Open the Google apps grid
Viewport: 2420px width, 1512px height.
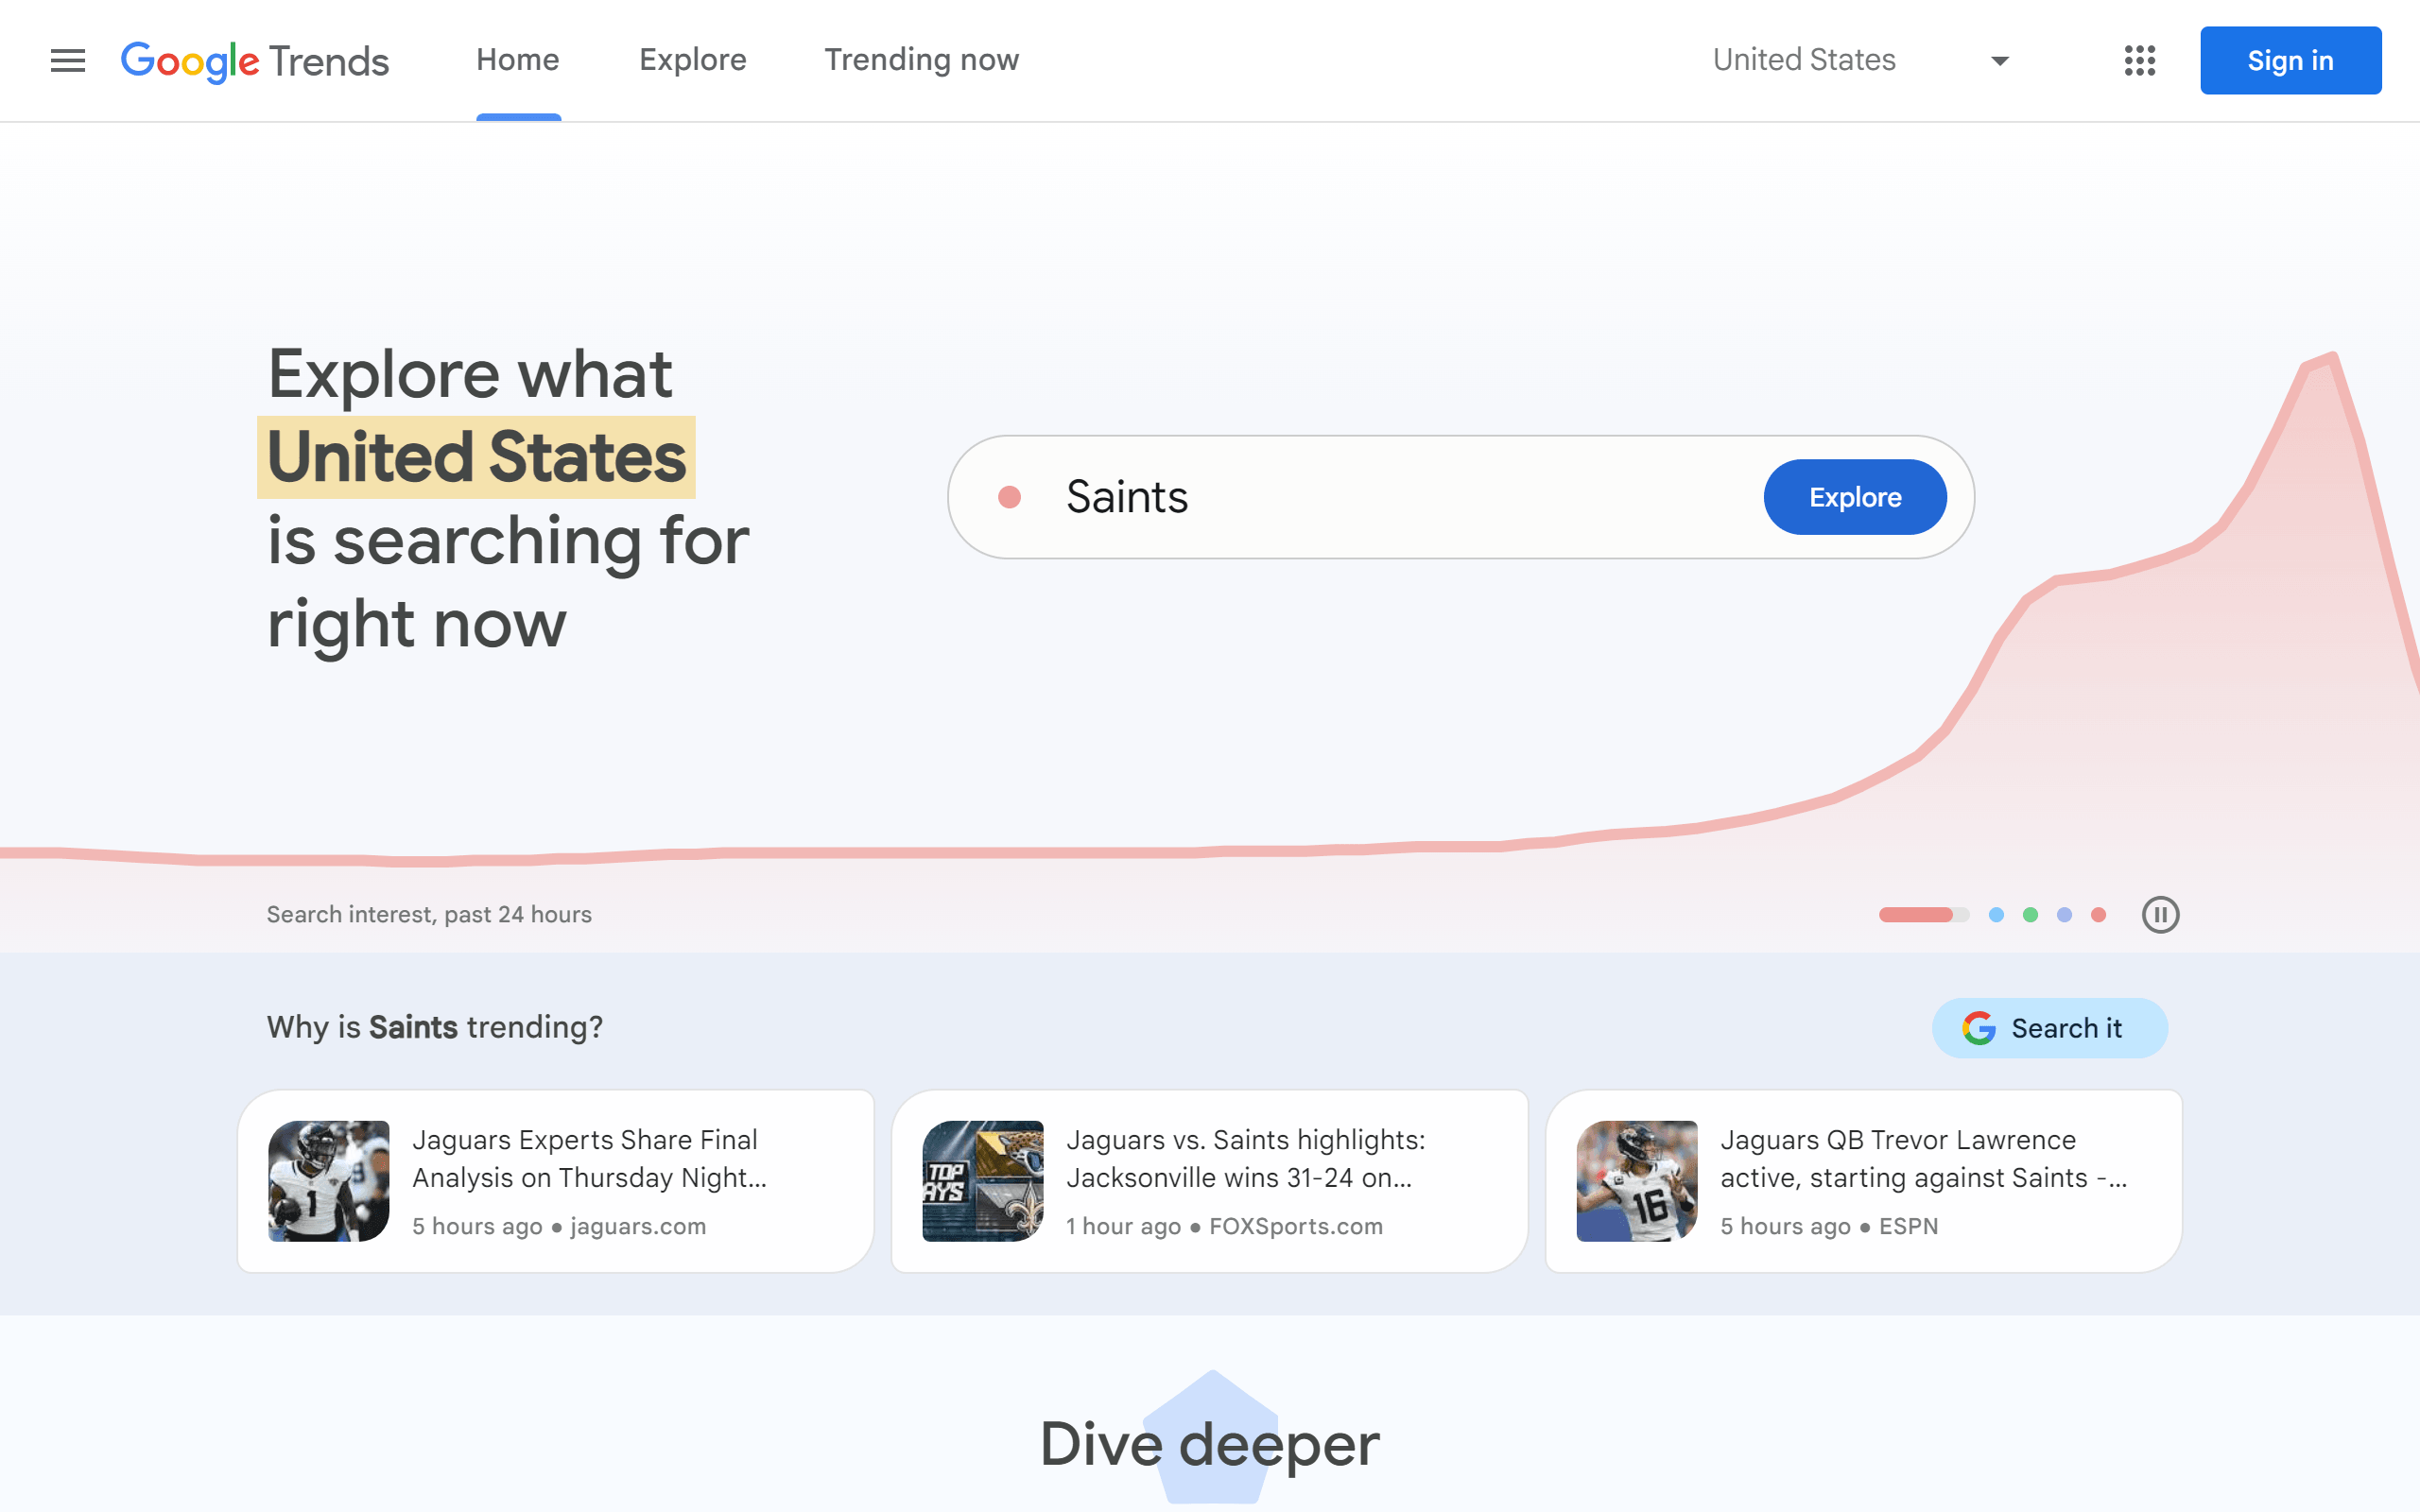pos(2139,61)
